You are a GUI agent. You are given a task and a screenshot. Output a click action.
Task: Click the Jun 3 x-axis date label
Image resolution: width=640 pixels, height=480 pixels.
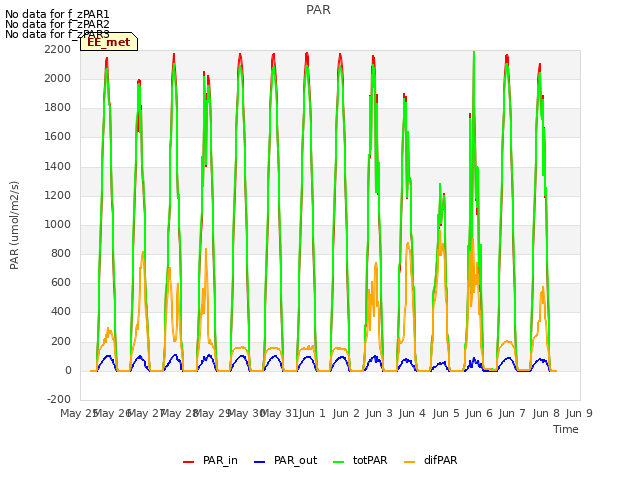[379, 413]
